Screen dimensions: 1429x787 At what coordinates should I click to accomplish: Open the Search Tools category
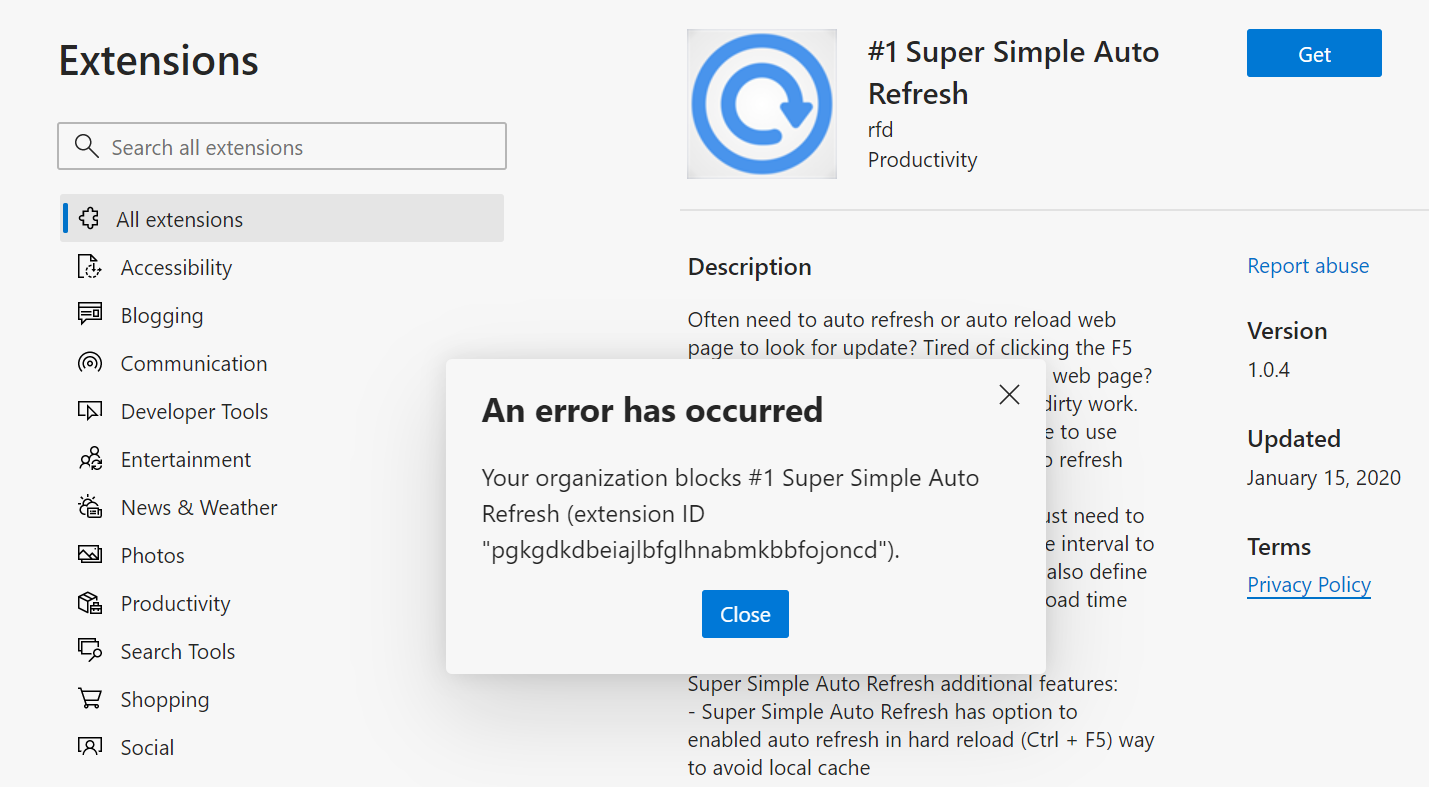(178, 651)
